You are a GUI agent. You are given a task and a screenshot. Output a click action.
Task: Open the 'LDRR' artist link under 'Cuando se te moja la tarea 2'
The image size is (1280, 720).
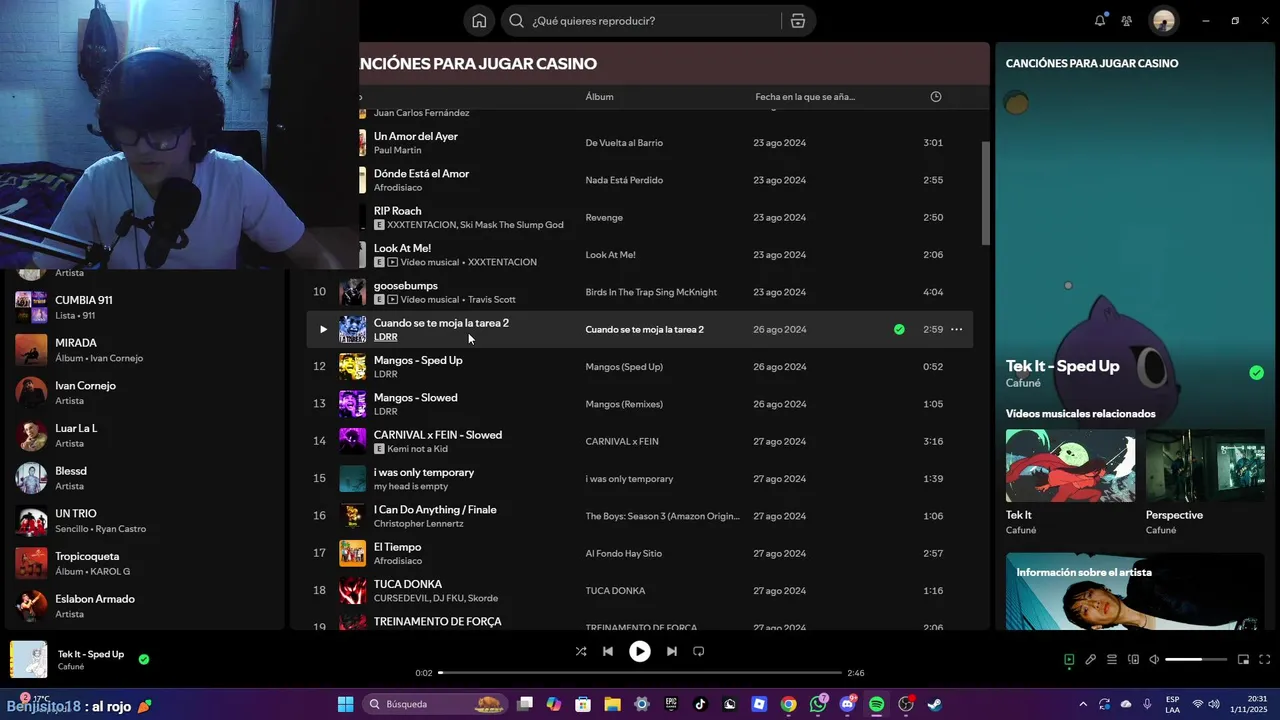coord(386,337)
